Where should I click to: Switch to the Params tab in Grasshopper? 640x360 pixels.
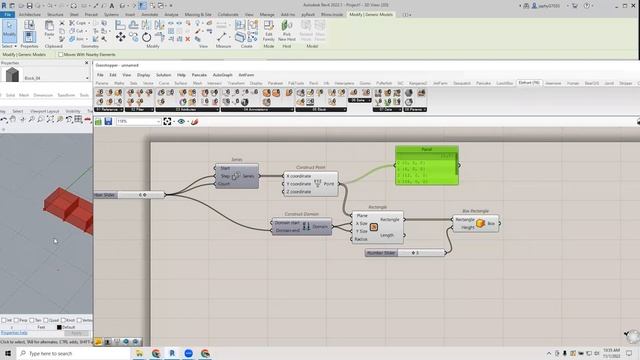coord(102,83)
